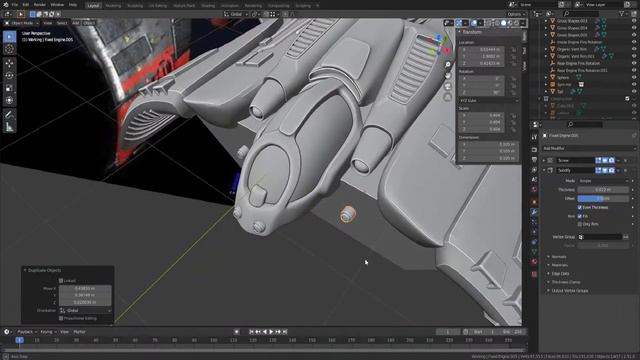This screenshot has width=640, height=360.
Task: Switch to the Layout workspace tab
Action: pyautogui.click(x=93, y=6)
